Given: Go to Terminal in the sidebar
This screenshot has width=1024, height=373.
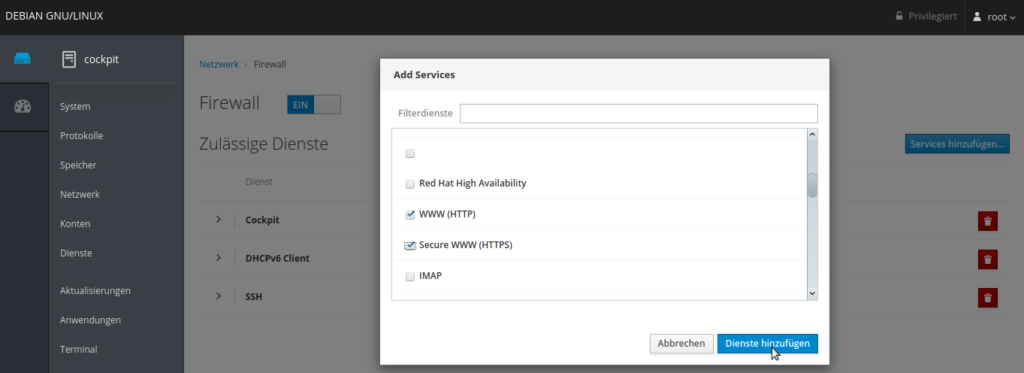Looking at the screenshot, I should tap(78, 349).
